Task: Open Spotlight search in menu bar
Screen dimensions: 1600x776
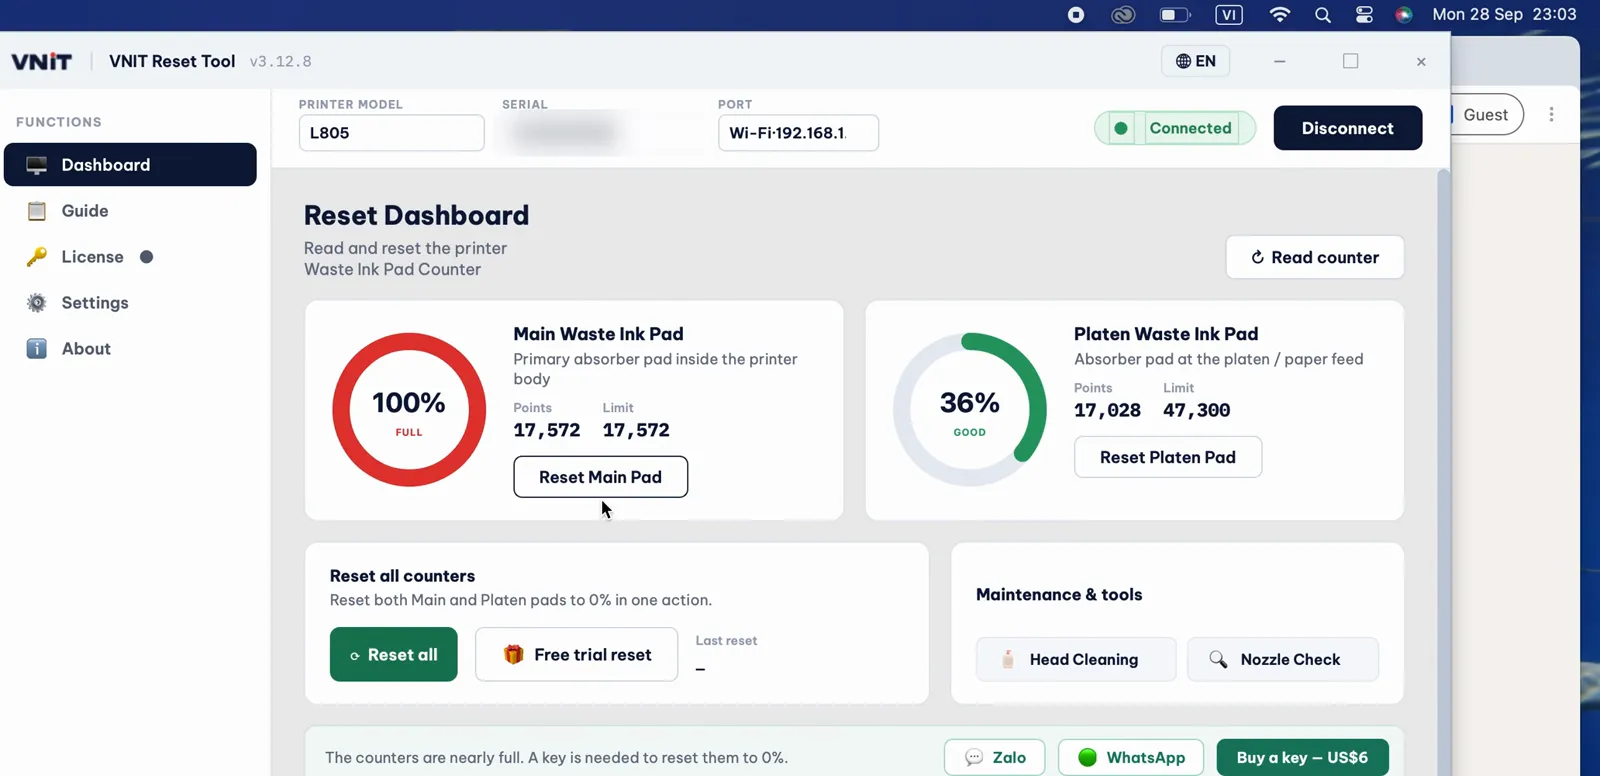Action: pos(1323,14)
